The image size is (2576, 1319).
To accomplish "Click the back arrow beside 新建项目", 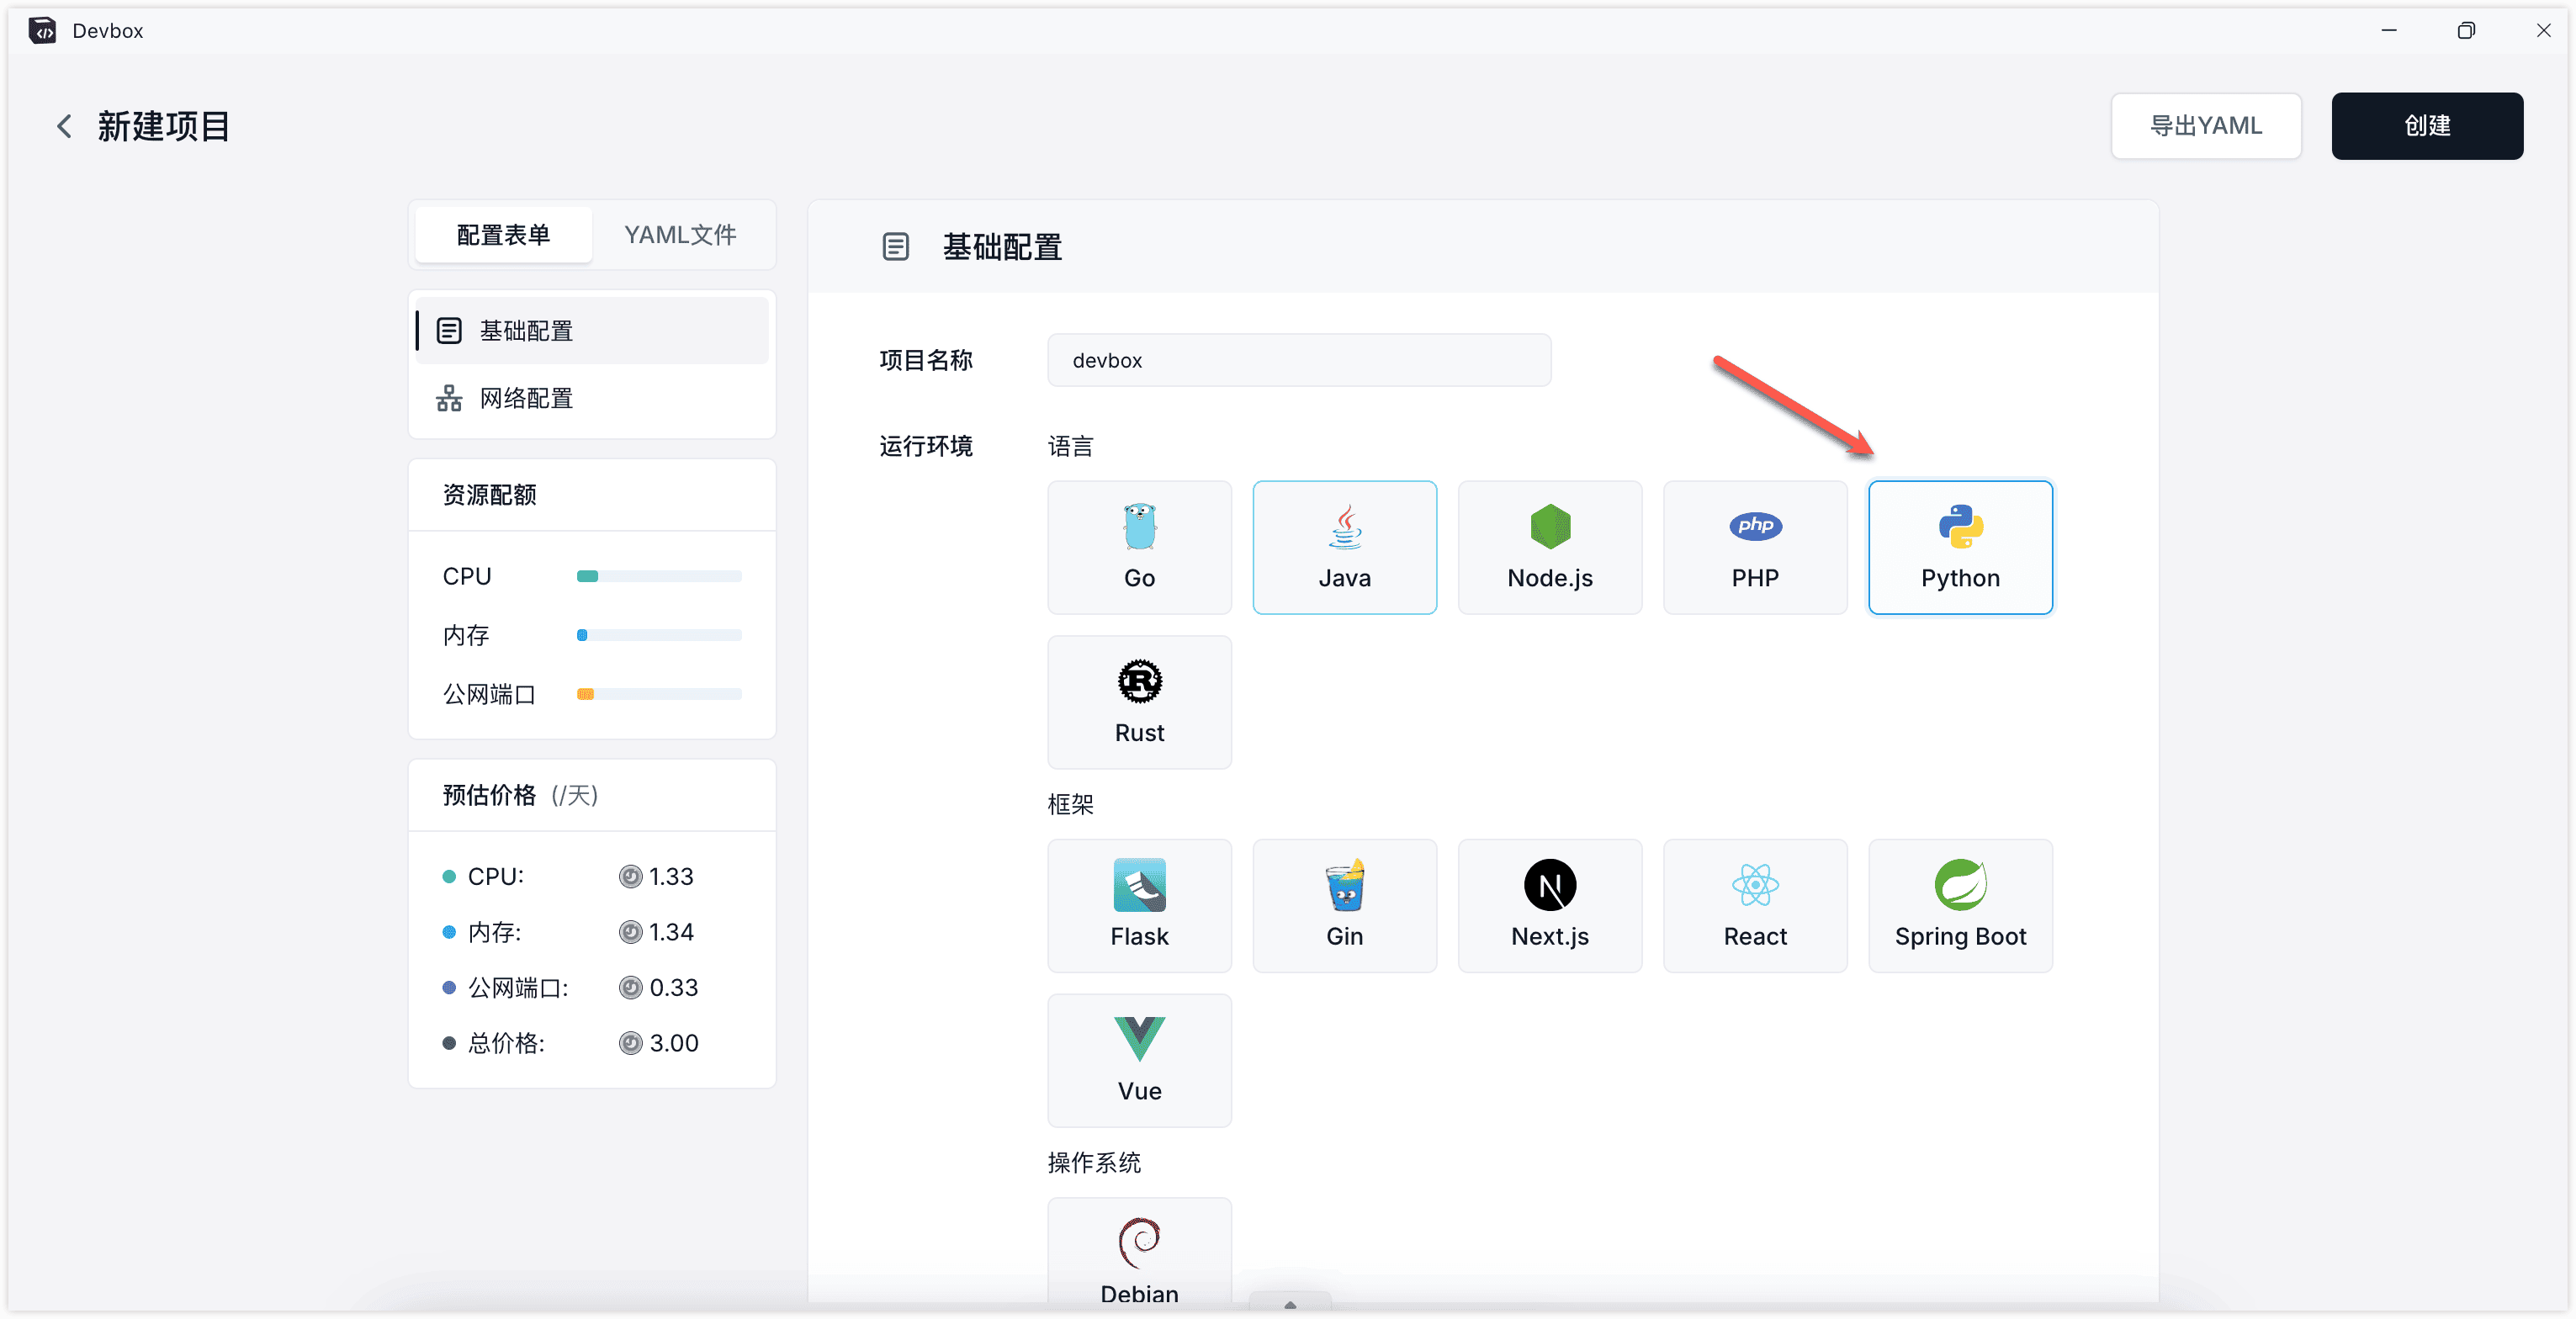I will pyautogui.click(x=65, y=126).
